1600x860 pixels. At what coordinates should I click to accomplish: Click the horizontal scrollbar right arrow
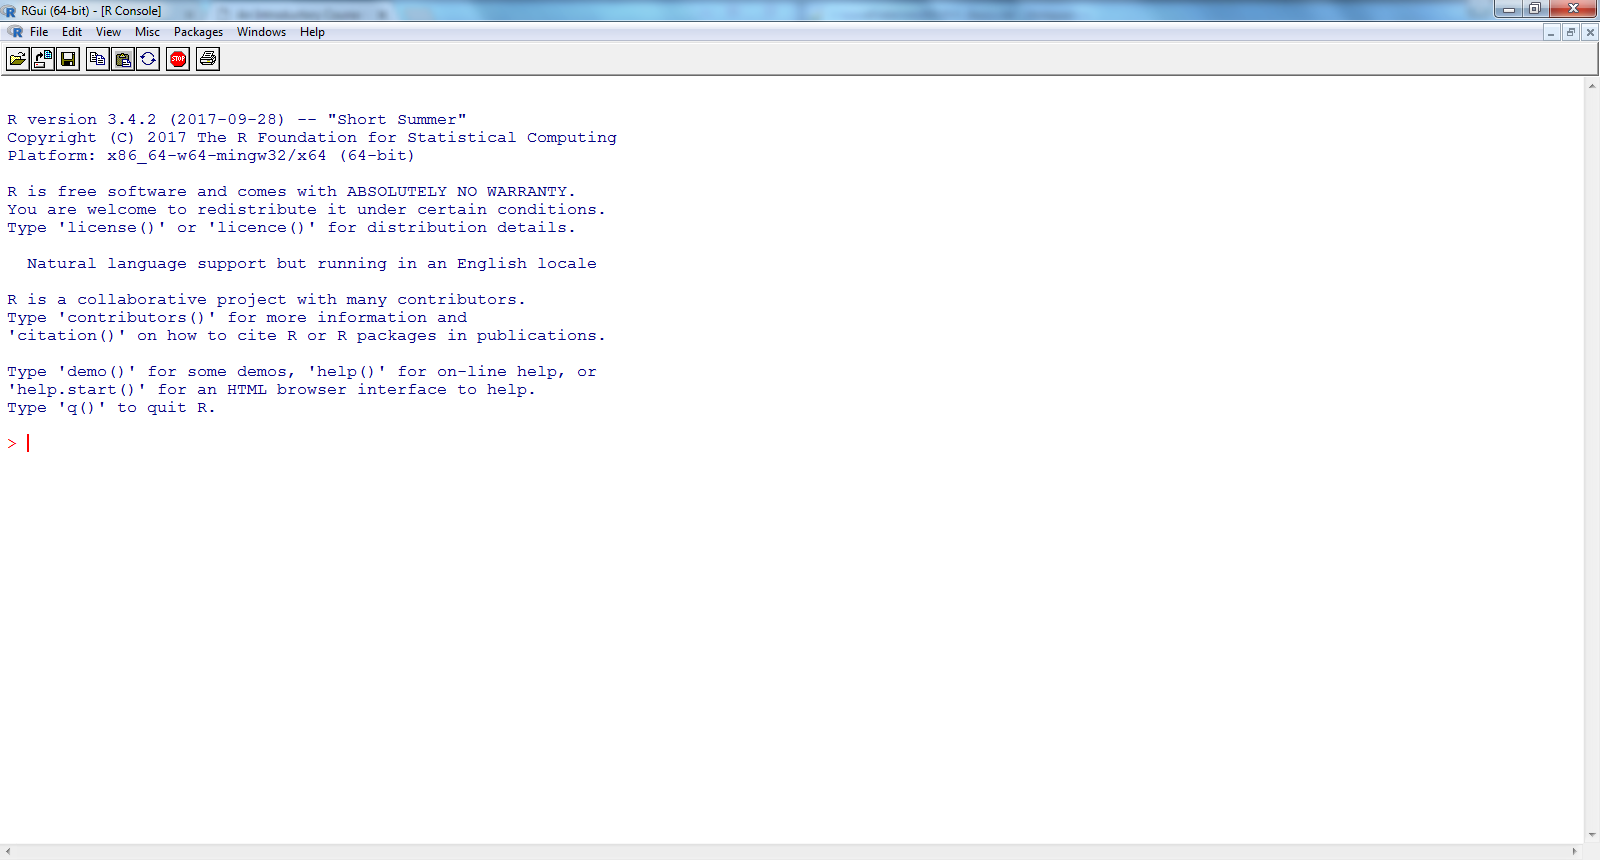tap(1575, 852)
